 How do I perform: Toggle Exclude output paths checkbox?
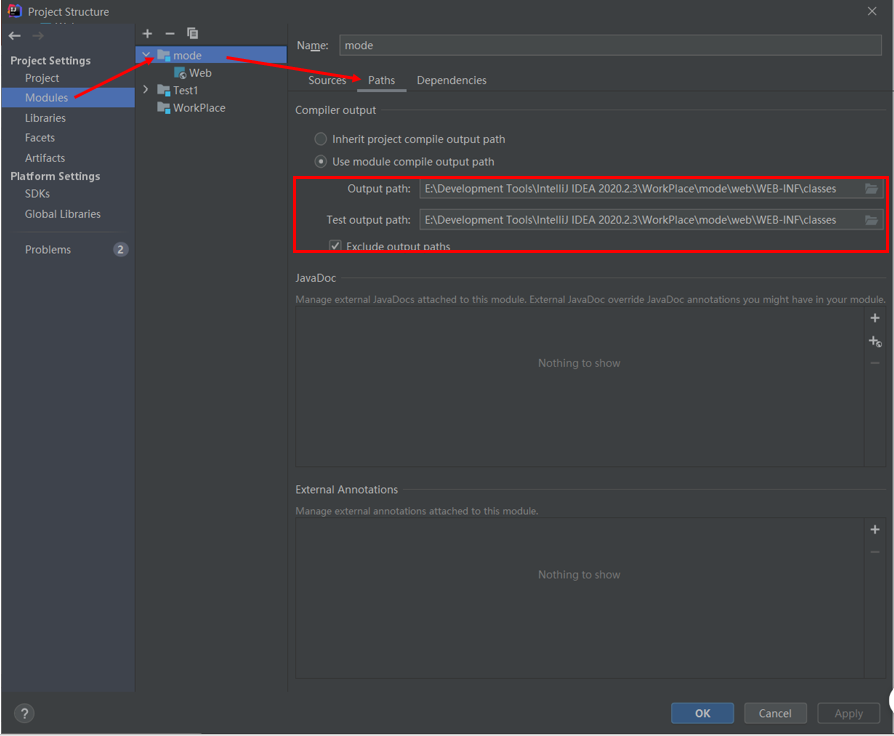click(335, 246)
